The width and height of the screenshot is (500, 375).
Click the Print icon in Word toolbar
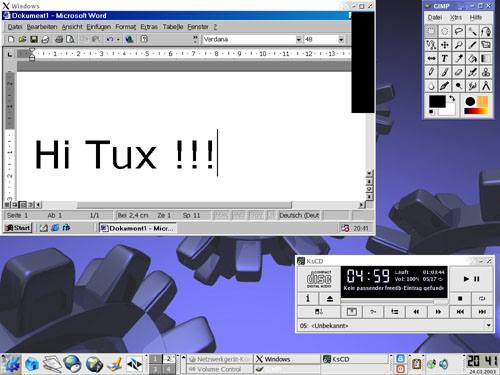click(59, 39)
